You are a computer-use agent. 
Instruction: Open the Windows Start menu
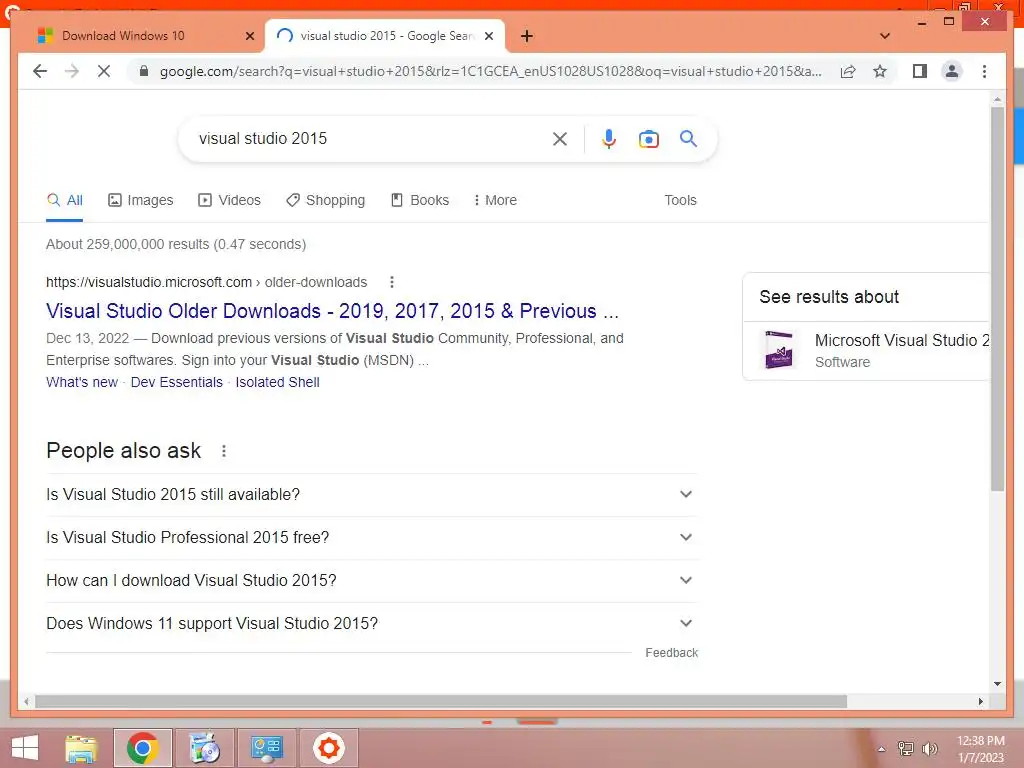point(25,748)
